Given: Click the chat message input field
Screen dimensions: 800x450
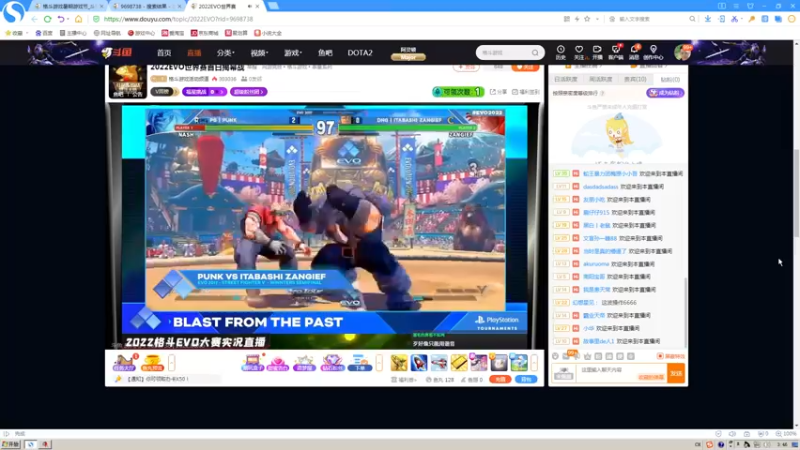Looking at the screenshot, I should pos(621,373).
